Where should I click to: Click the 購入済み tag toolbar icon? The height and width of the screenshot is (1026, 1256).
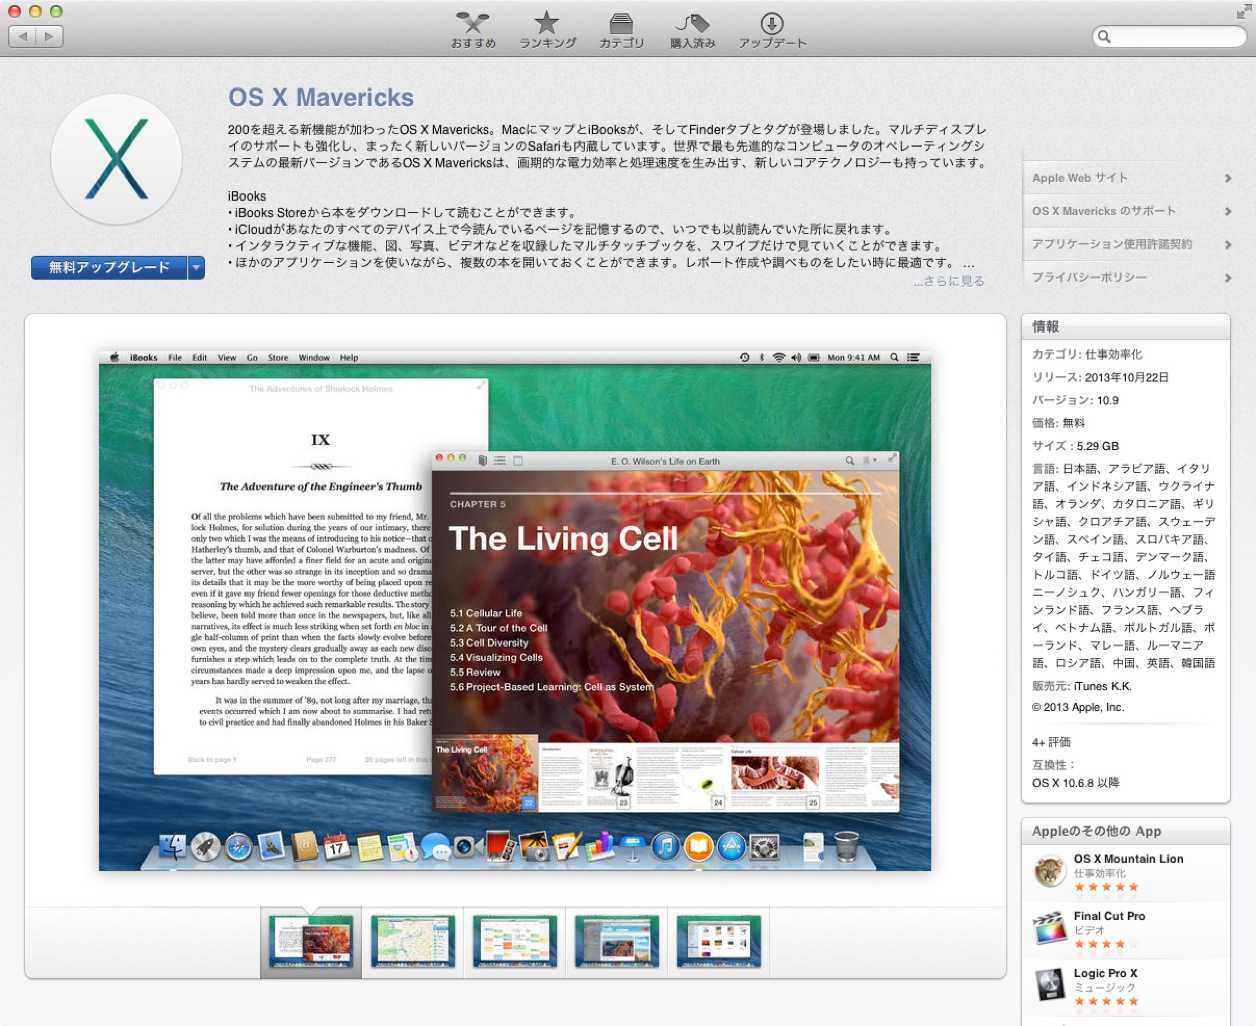692,22
